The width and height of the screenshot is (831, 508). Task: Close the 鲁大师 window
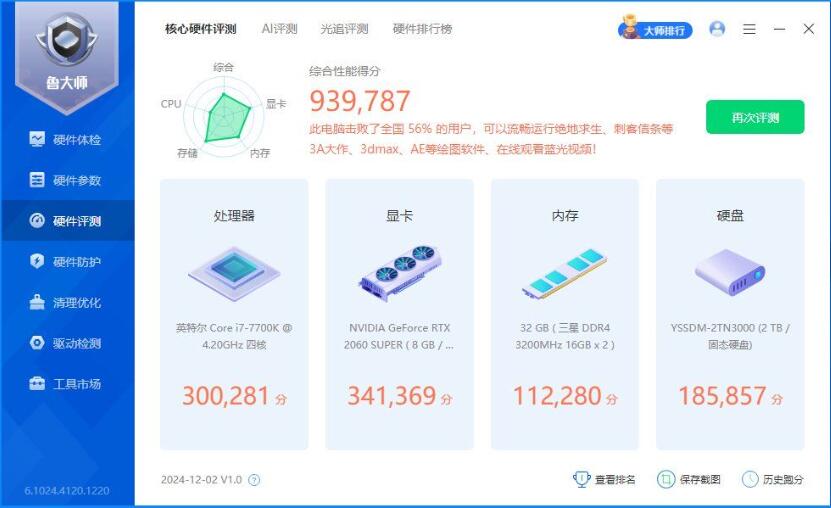tap(809, 29)
